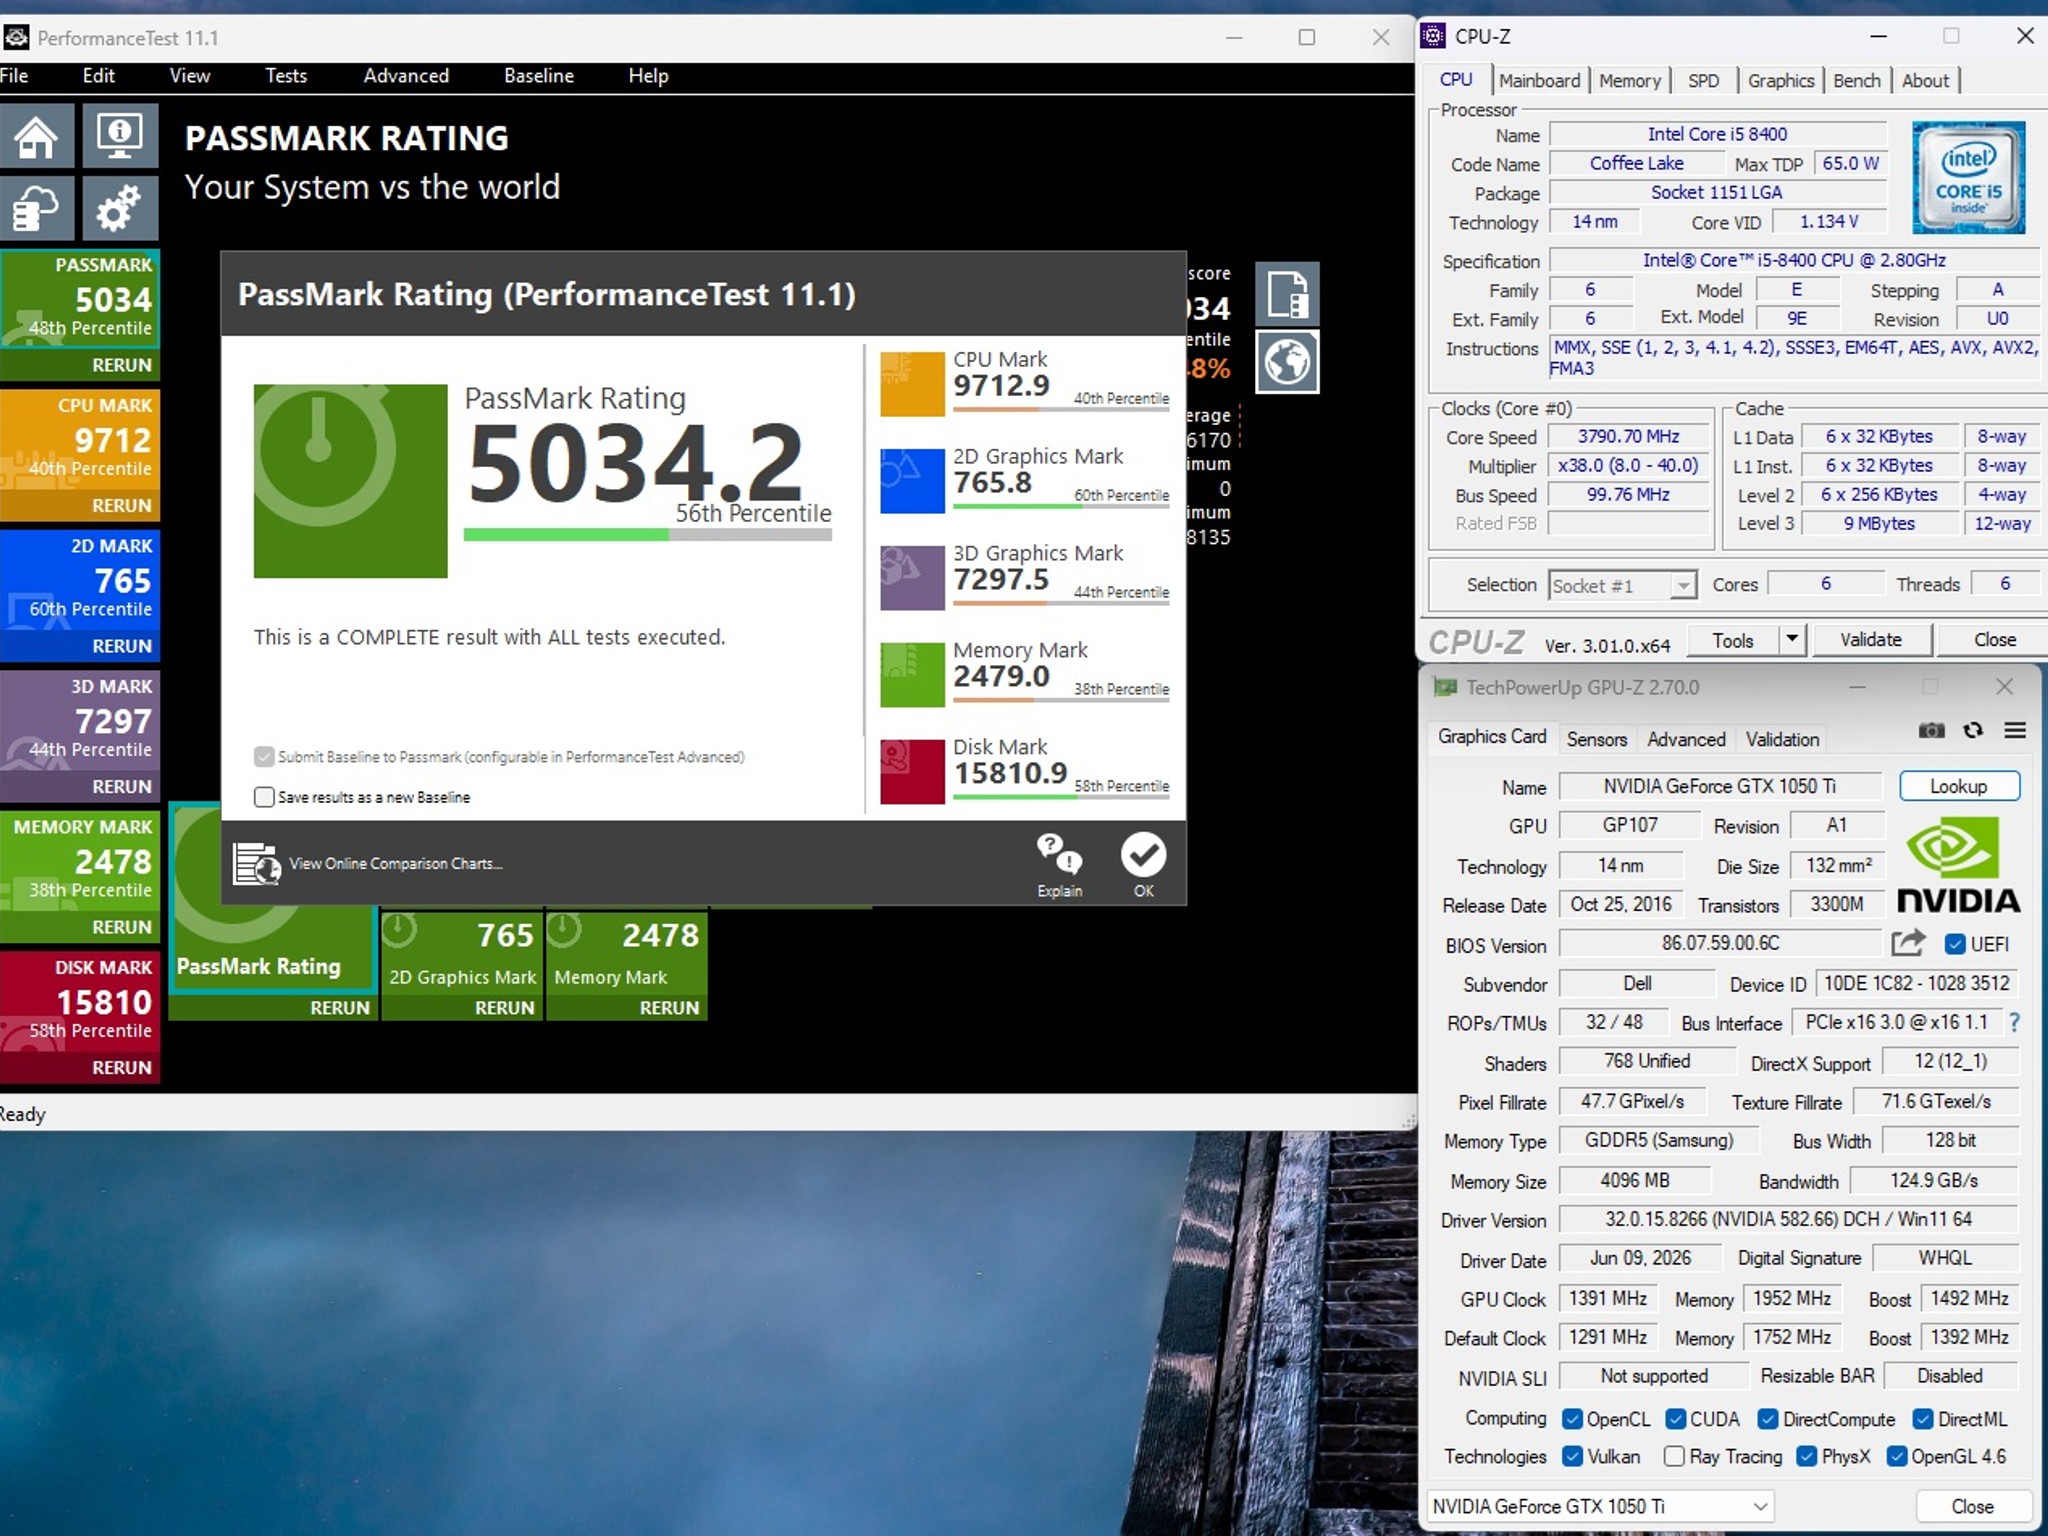This screenshot has width=2048, height=1536.
Task: Click the OK checkmark icon
Action: [x=1143, y=854]
